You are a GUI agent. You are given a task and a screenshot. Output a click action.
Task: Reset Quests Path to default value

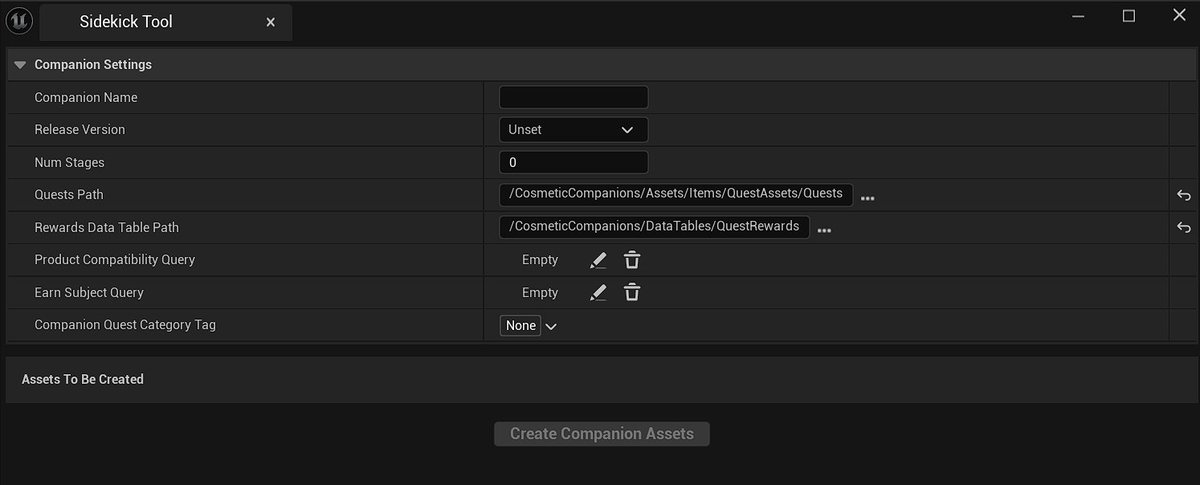tap(1184, 195)
